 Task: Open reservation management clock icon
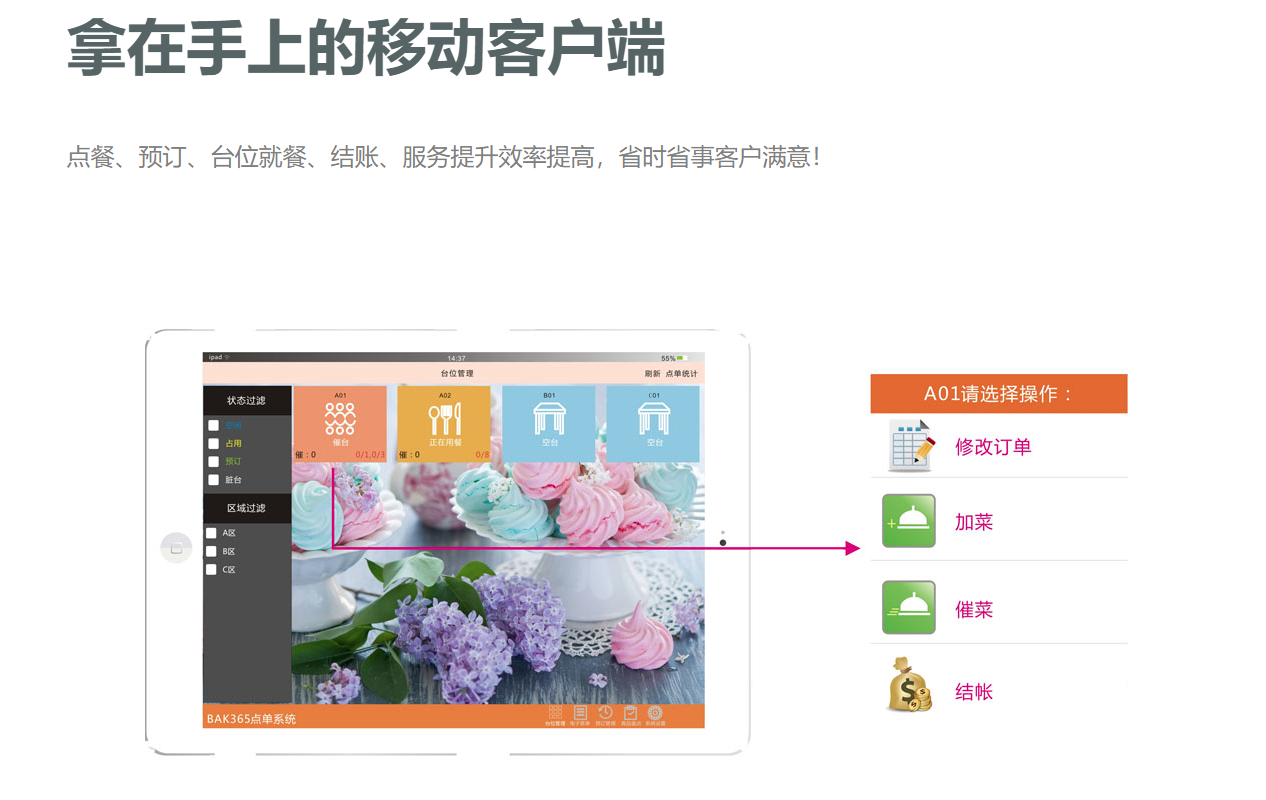pyautogui.click(x=605, y=714)
